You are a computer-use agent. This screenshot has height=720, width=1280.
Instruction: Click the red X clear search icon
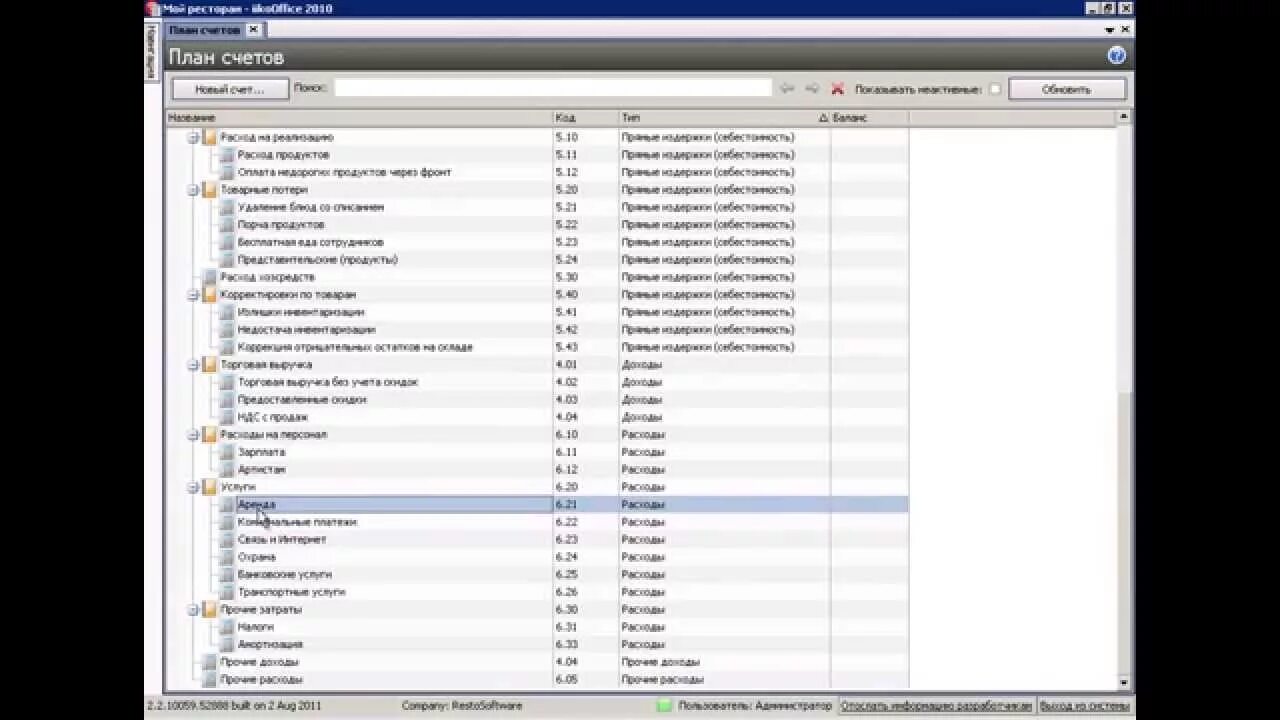(x=838, y=89)
